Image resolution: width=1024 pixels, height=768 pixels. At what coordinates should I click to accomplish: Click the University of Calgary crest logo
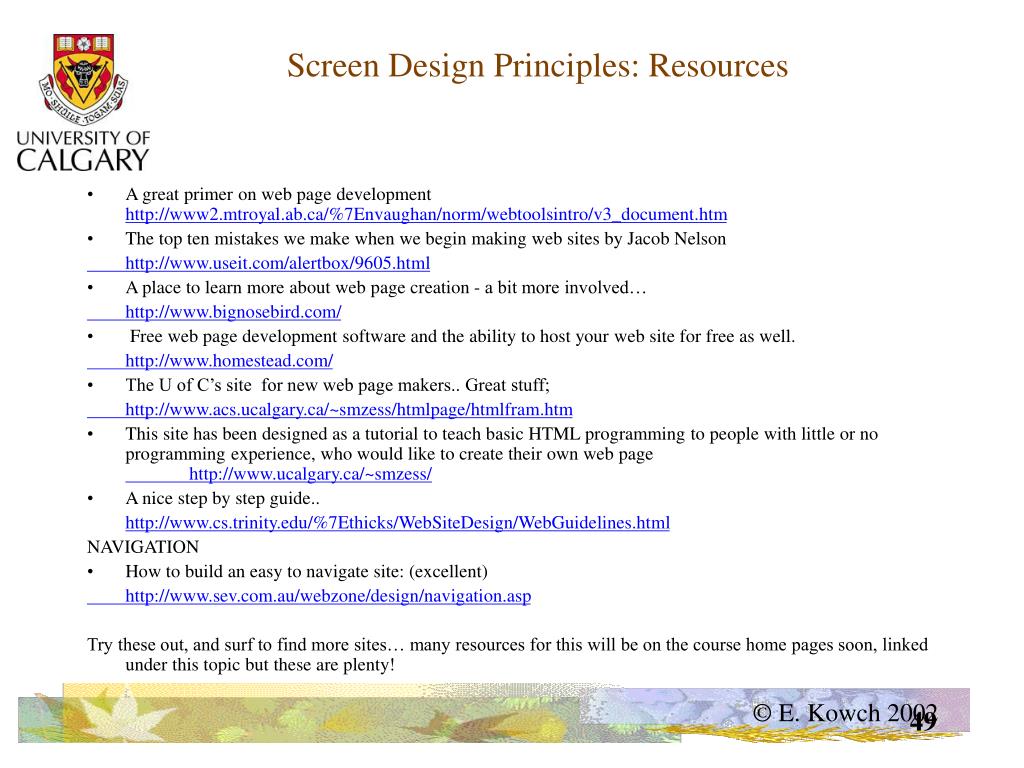click(x=84, y=79)
